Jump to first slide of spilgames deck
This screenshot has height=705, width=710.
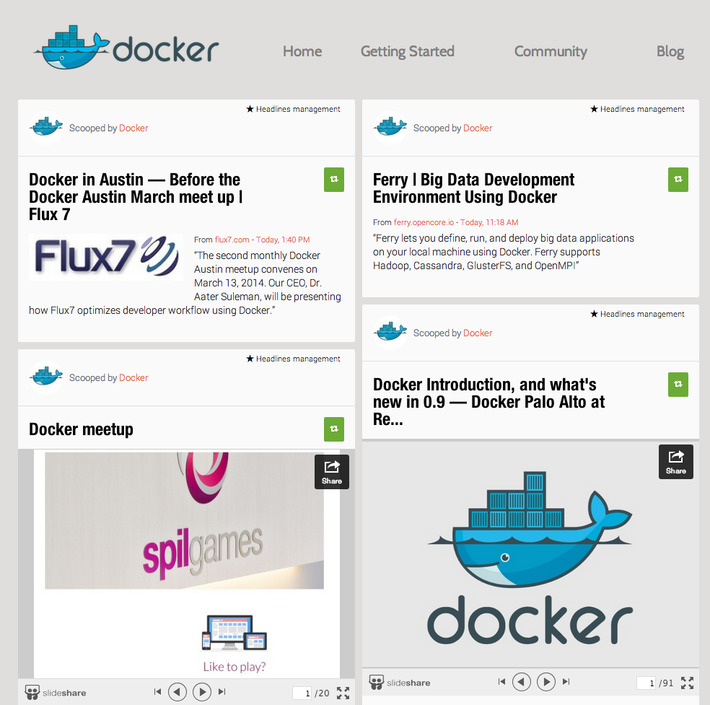157,691
